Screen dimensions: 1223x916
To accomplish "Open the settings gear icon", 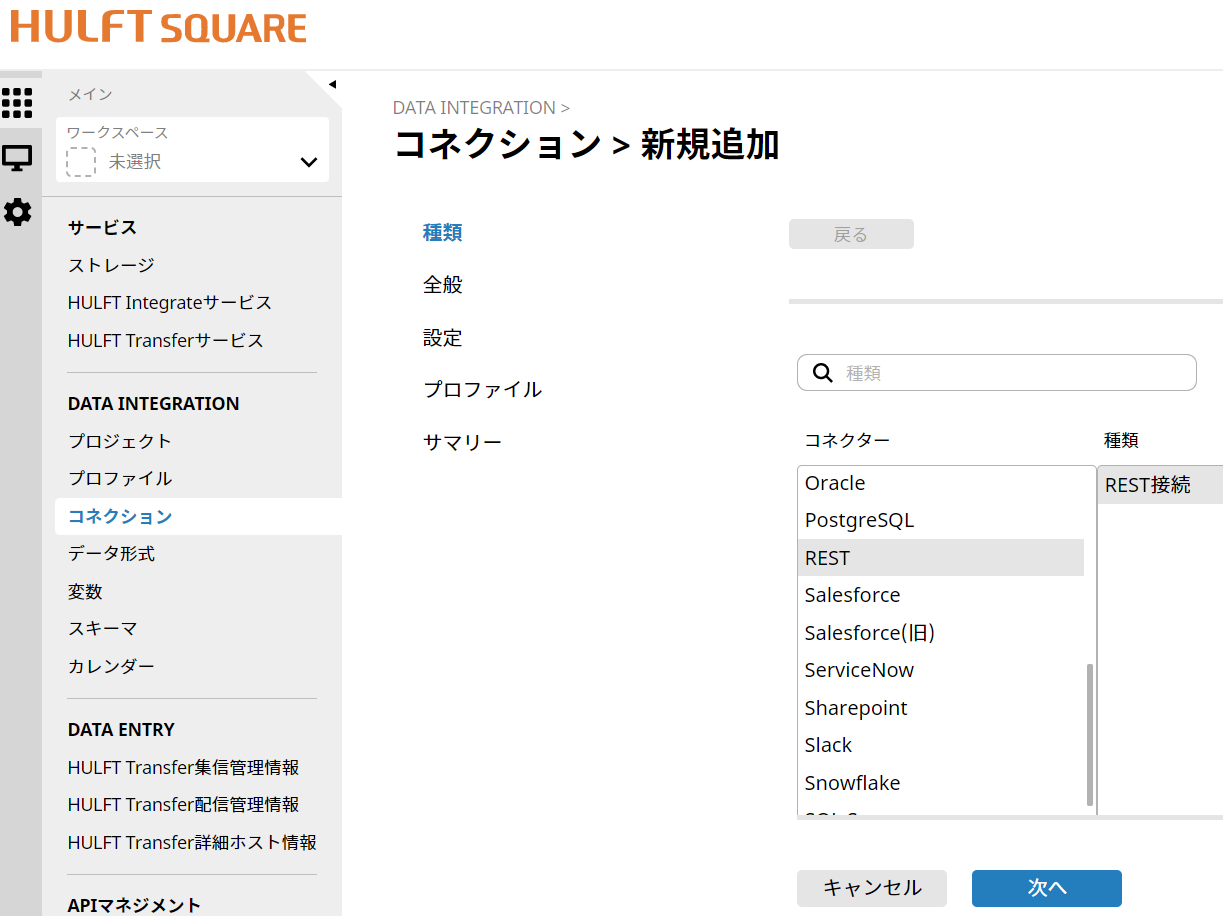I will pyautogui.click(x=17, y=212).
